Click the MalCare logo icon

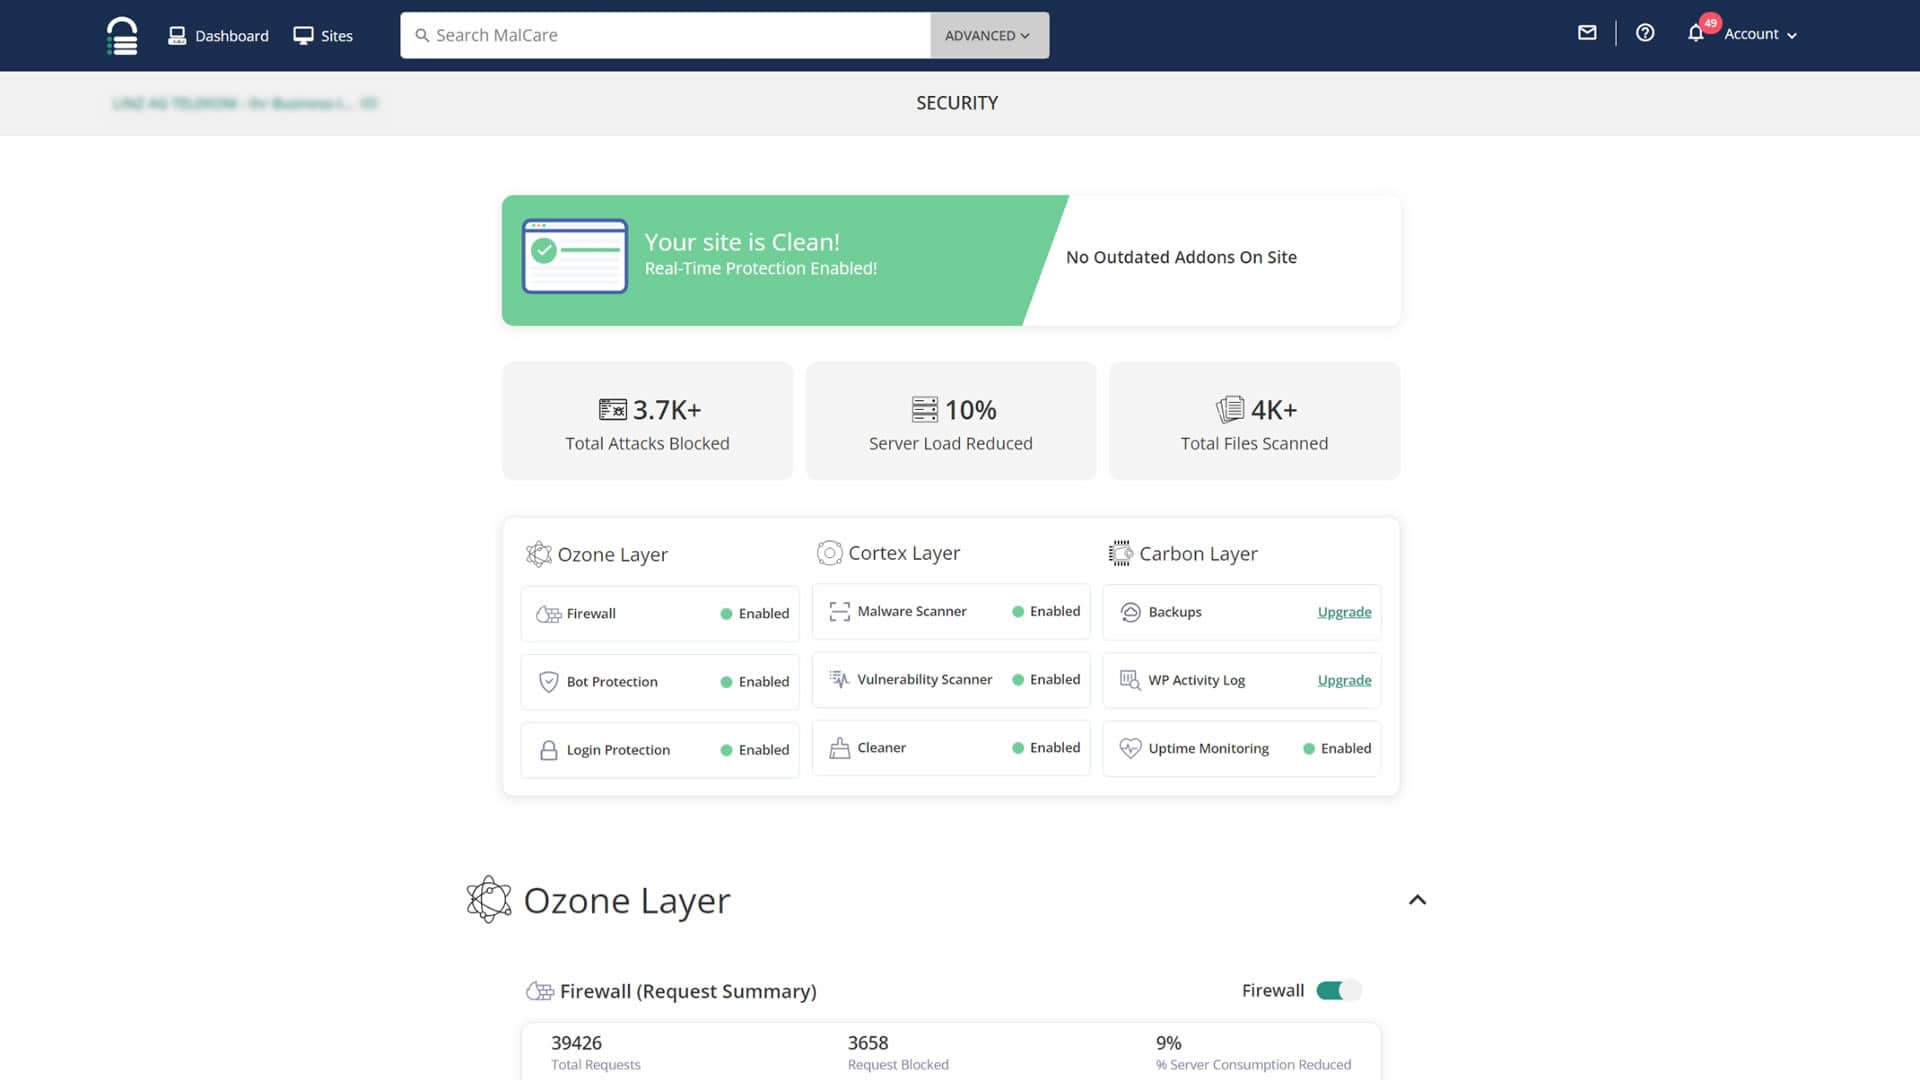122,36
